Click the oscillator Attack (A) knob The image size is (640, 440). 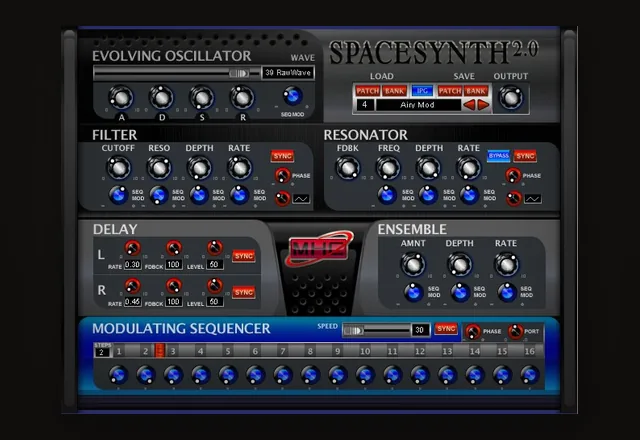pos(121,98)
